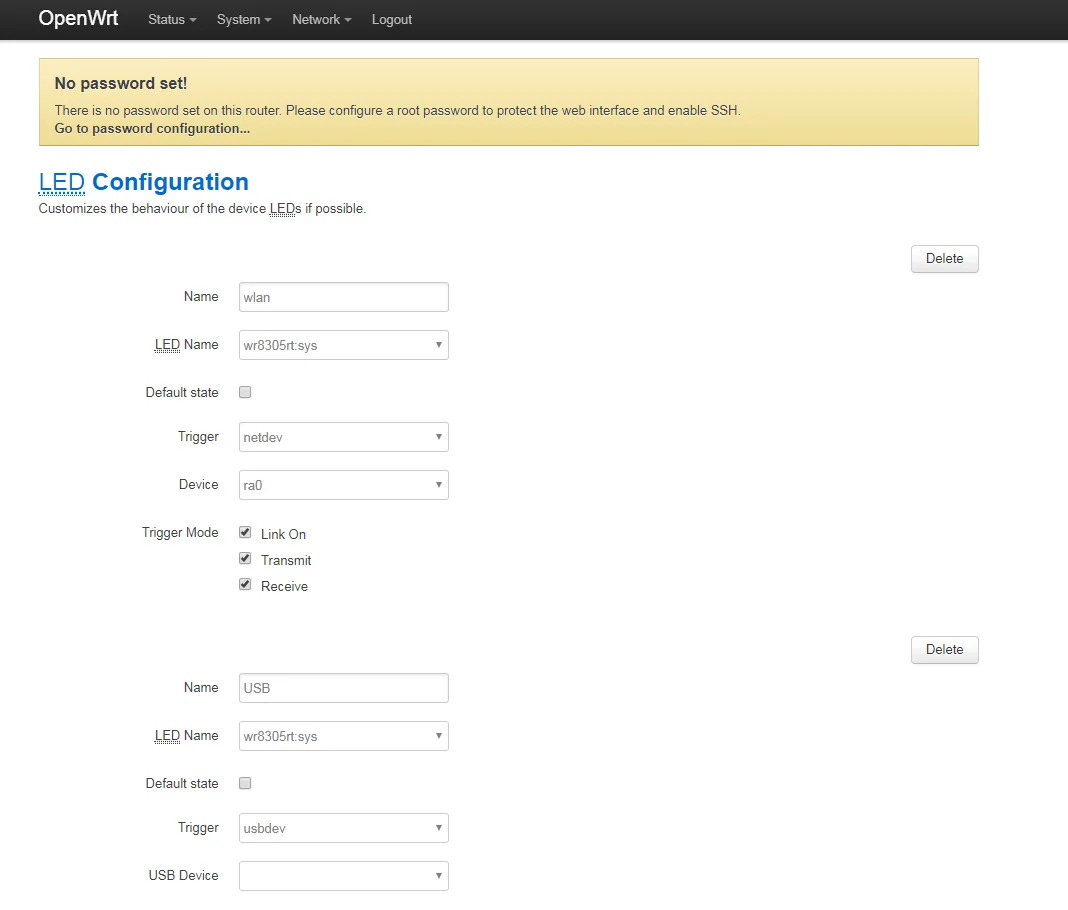
Task: Click the LED abbreviation in the heading
Action: (x=62, y=183)
